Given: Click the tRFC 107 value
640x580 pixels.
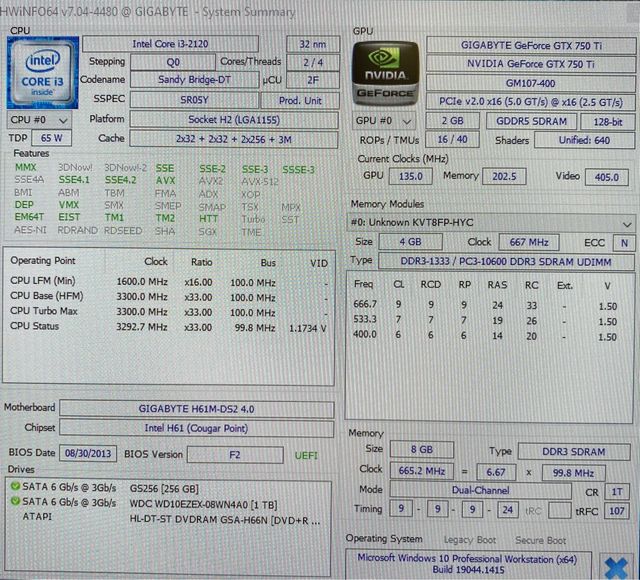Looking at the screenshot, I should [617, 511].
